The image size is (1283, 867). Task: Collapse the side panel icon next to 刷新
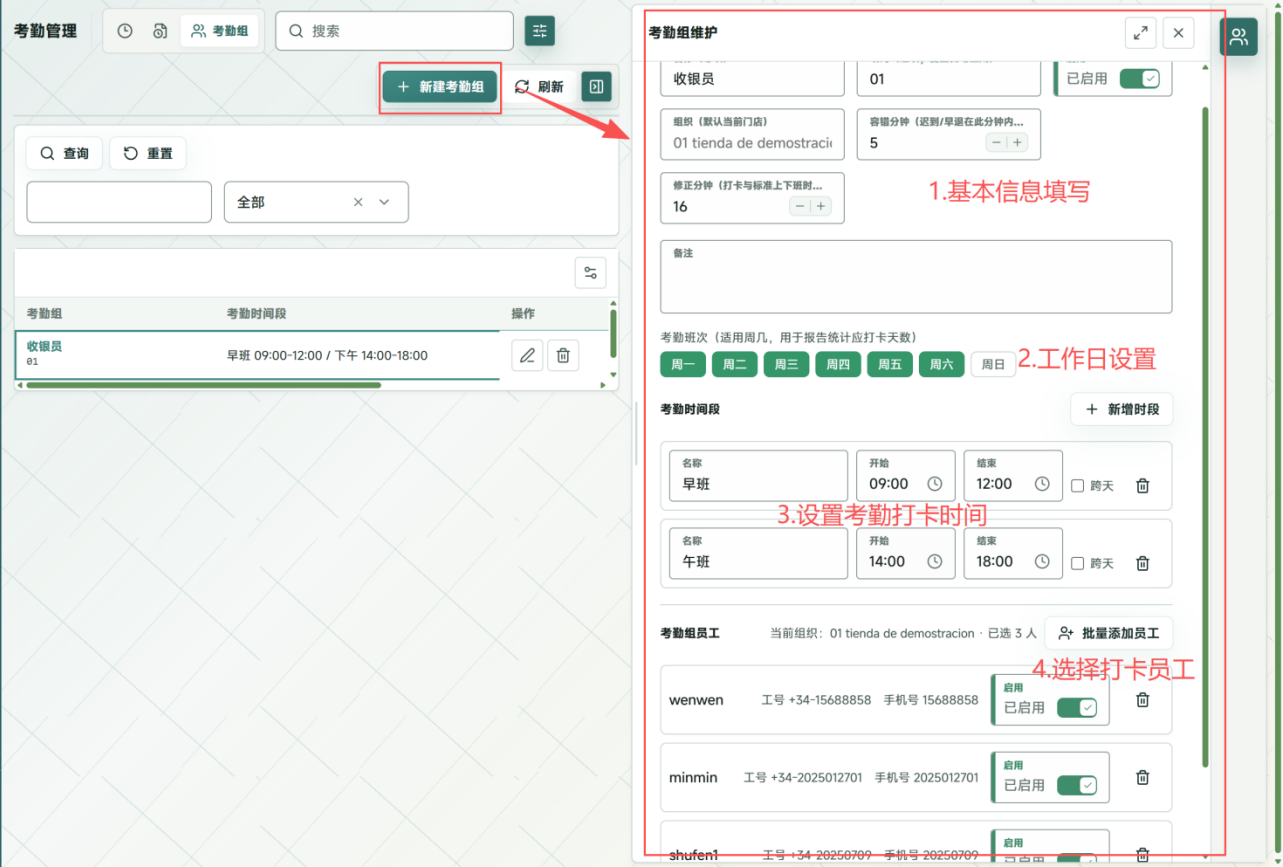(596, 87)
